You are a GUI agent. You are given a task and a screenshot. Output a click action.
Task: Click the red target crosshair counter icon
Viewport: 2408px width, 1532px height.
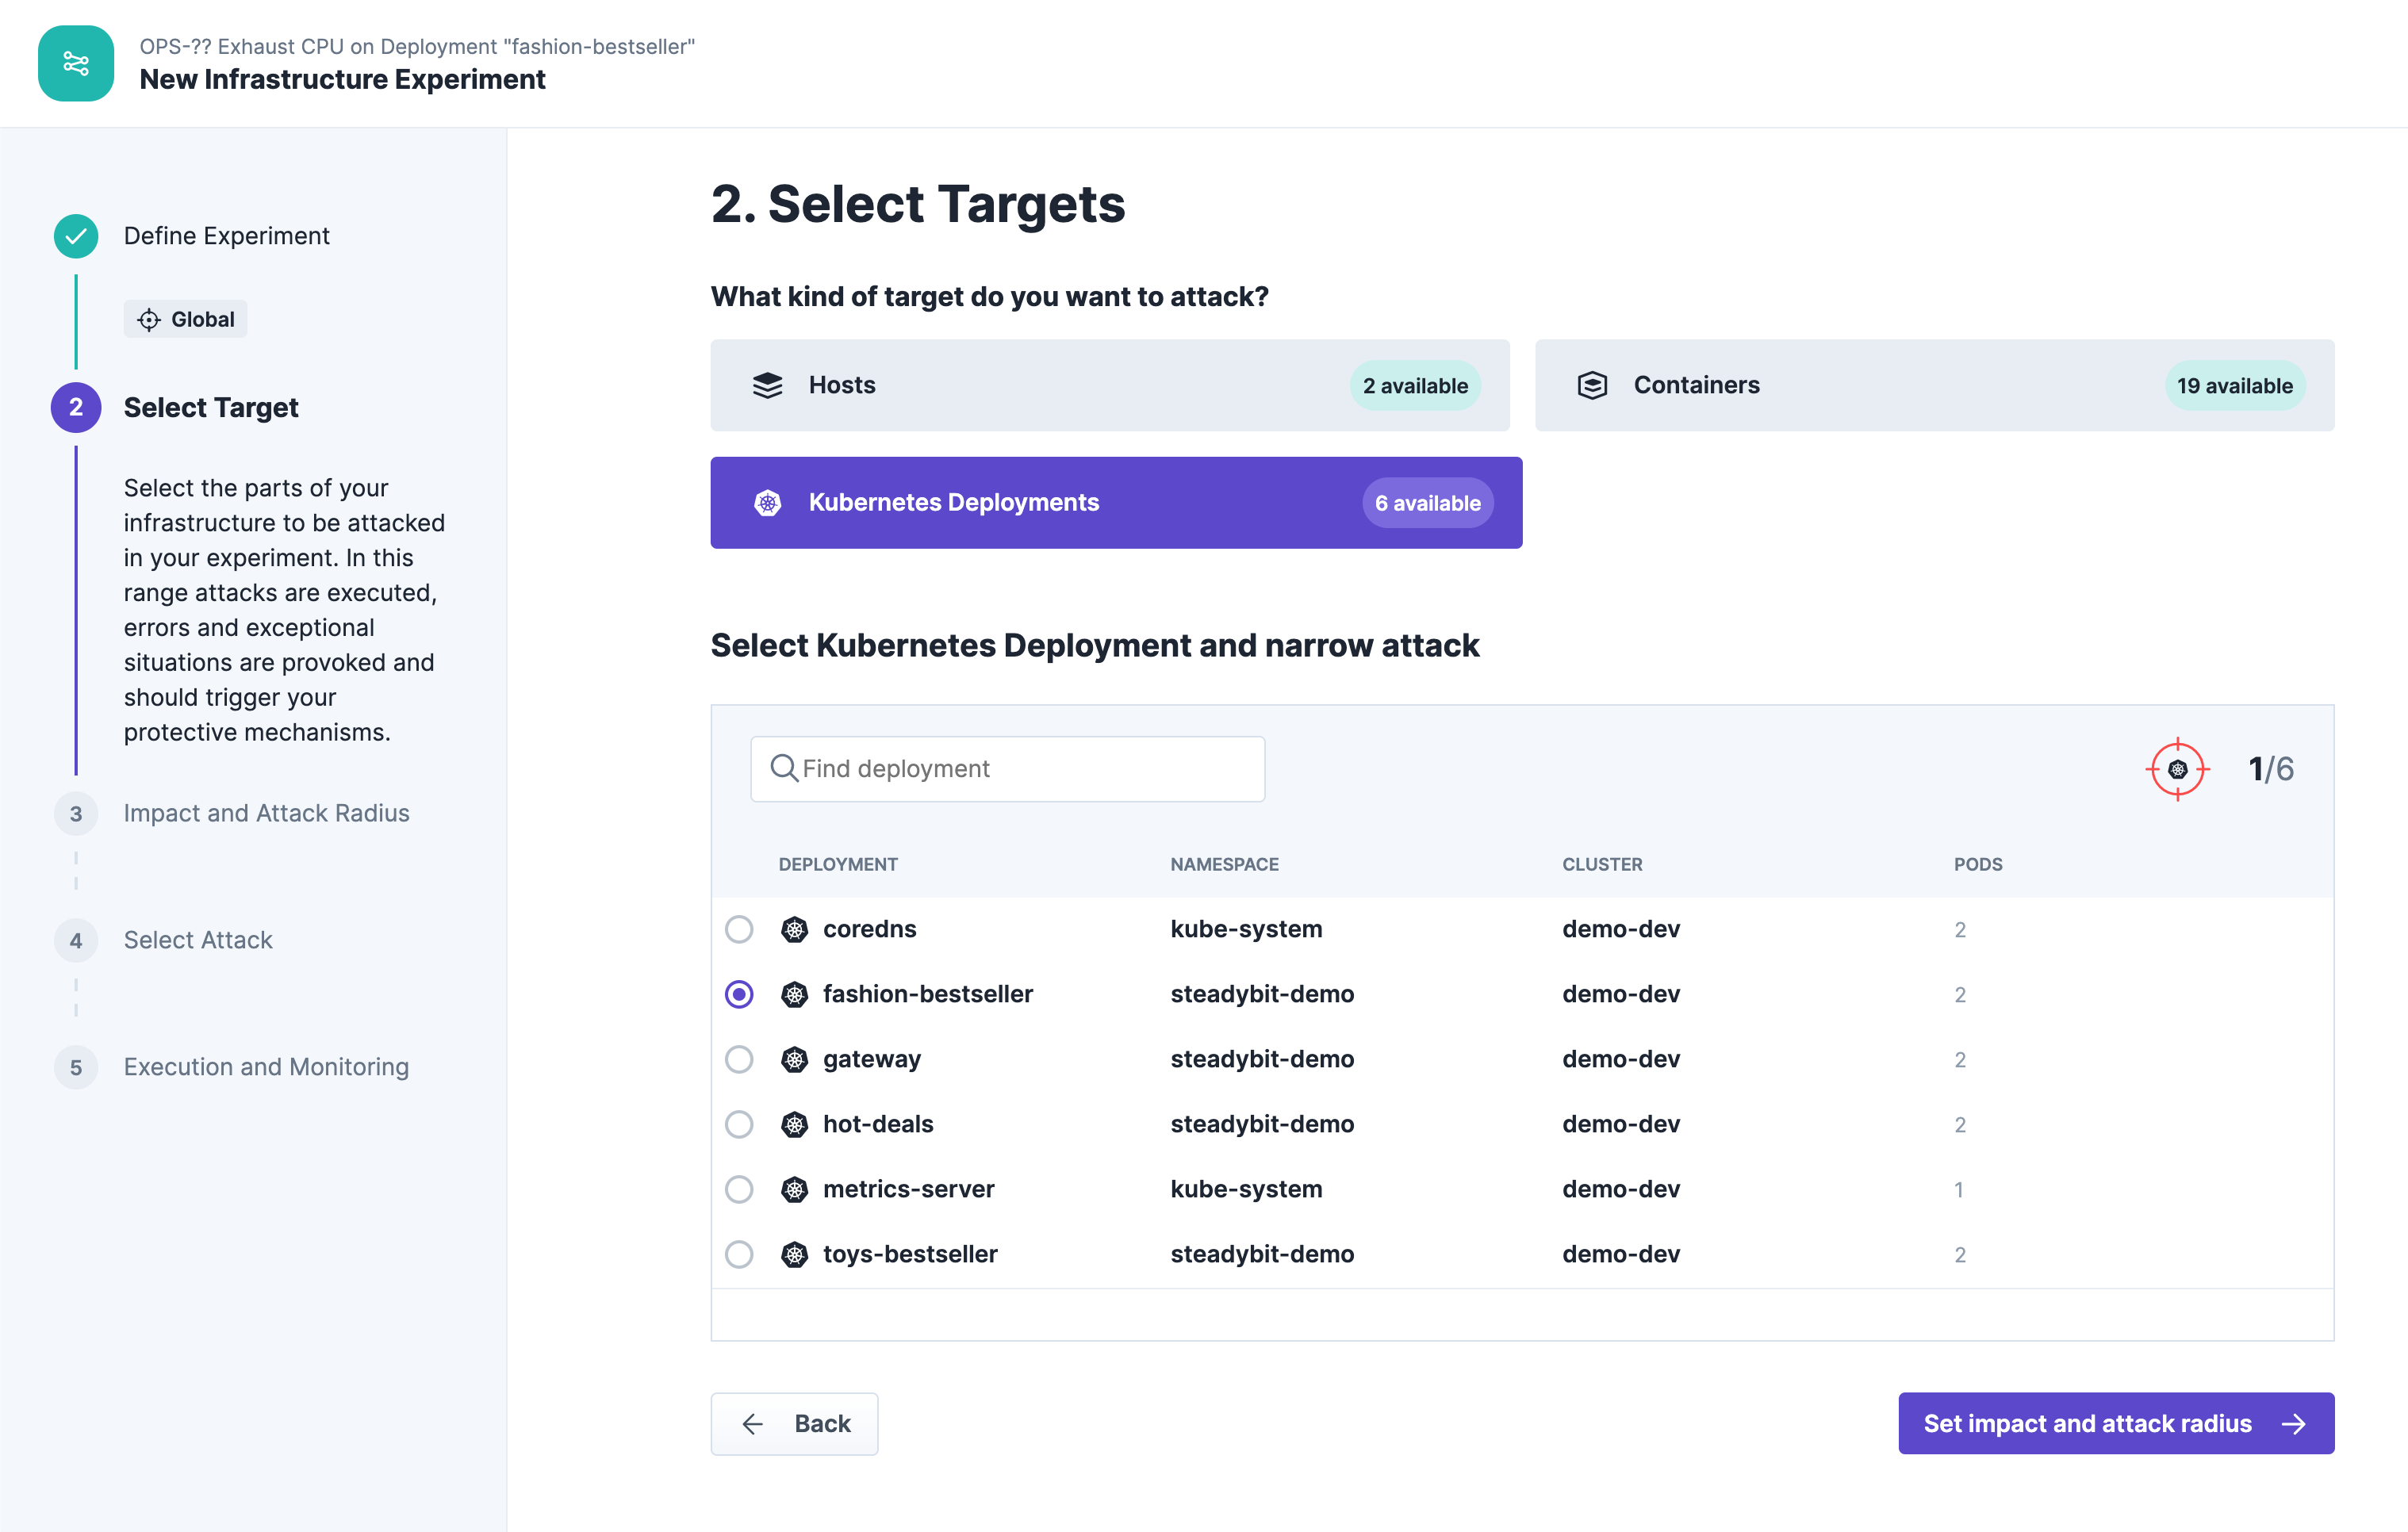(x=2177, y=769)
